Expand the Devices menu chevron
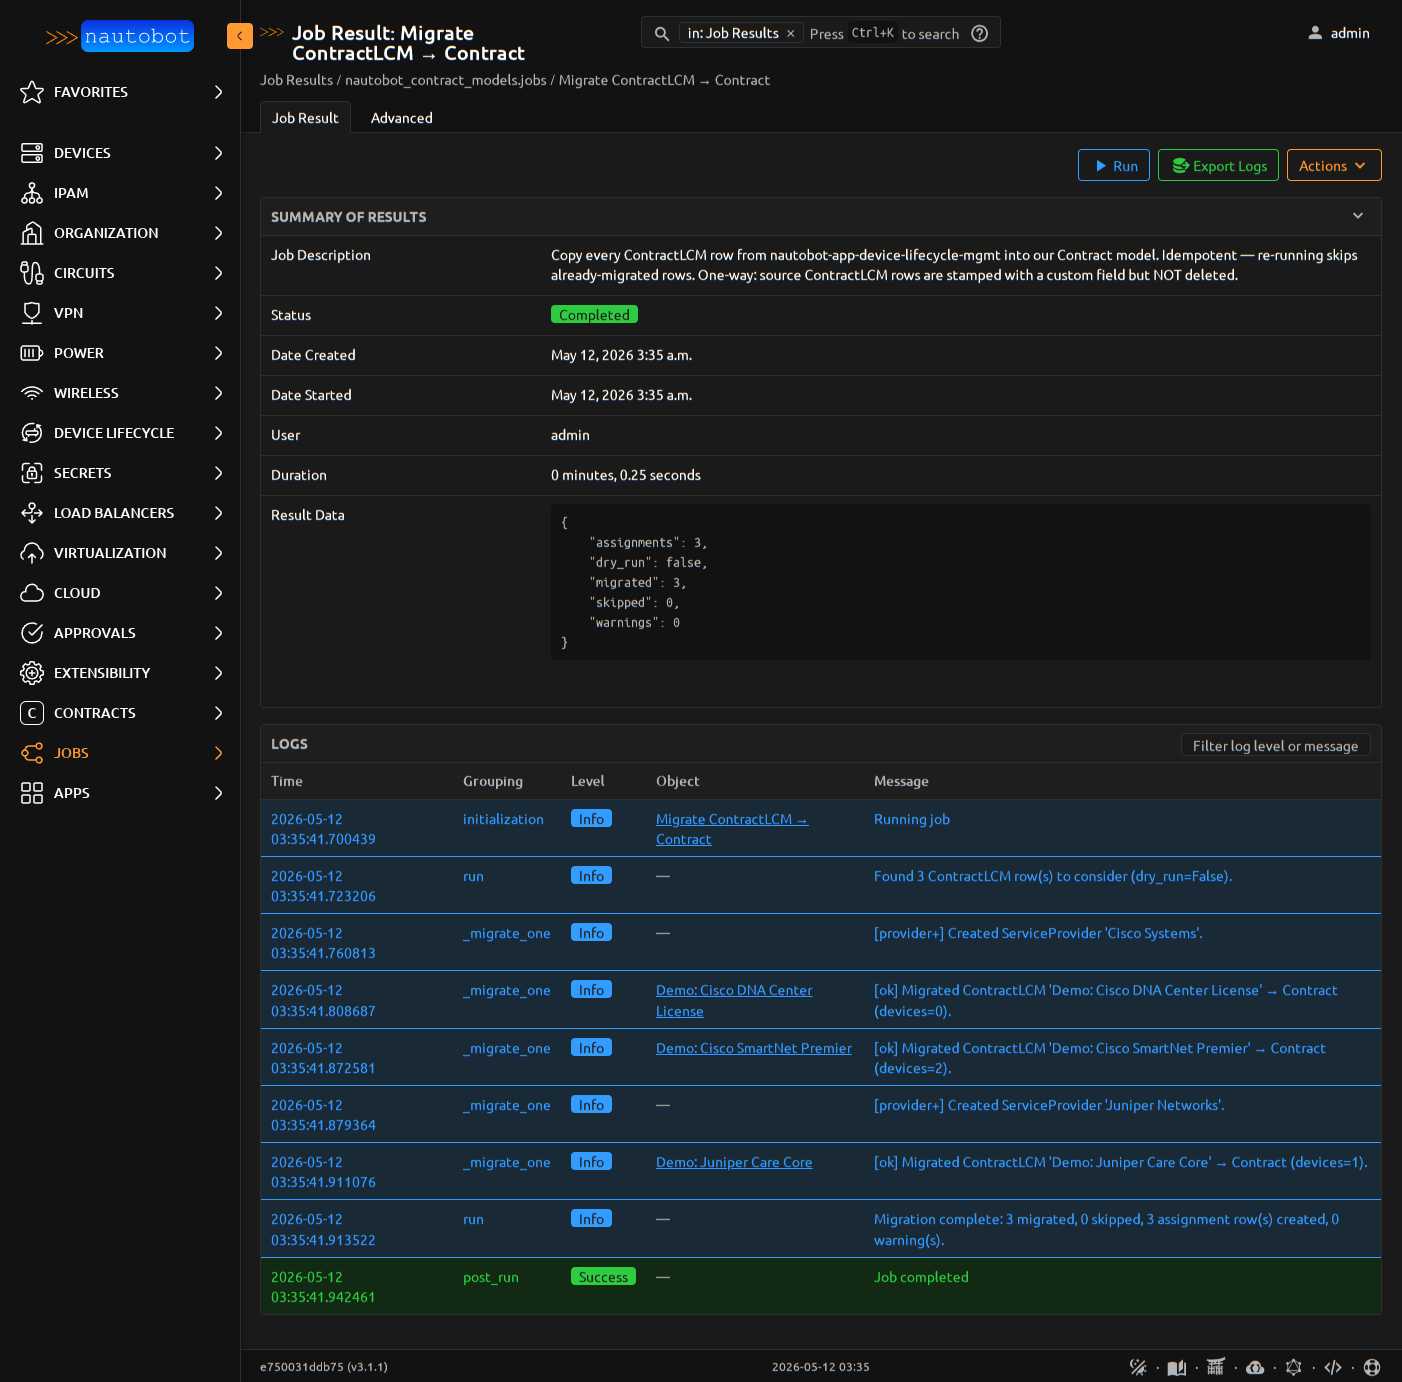Screen dimensions: 1402x1382 point(219,153)
